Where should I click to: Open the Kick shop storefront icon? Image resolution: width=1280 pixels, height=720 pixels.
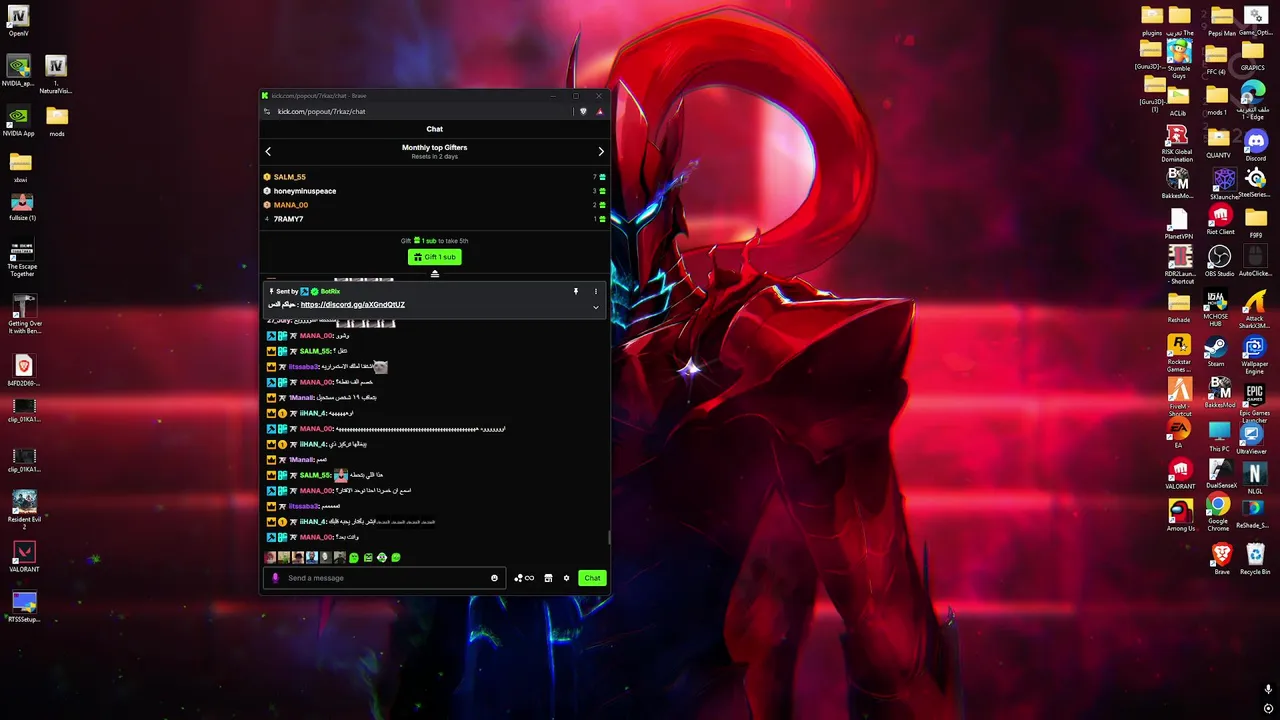[x=548, y=578]
